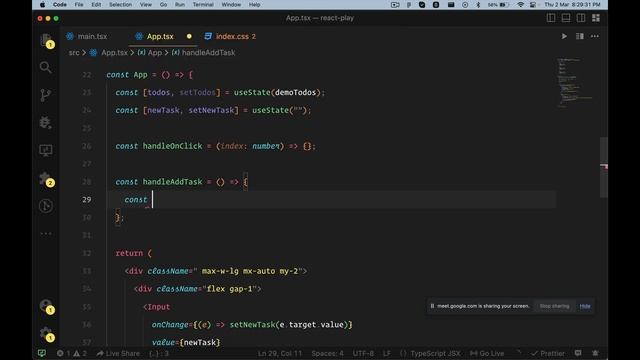Expand the src breadcrumb
This screenshot has height=360, width=640.
[x=74, y=53]
